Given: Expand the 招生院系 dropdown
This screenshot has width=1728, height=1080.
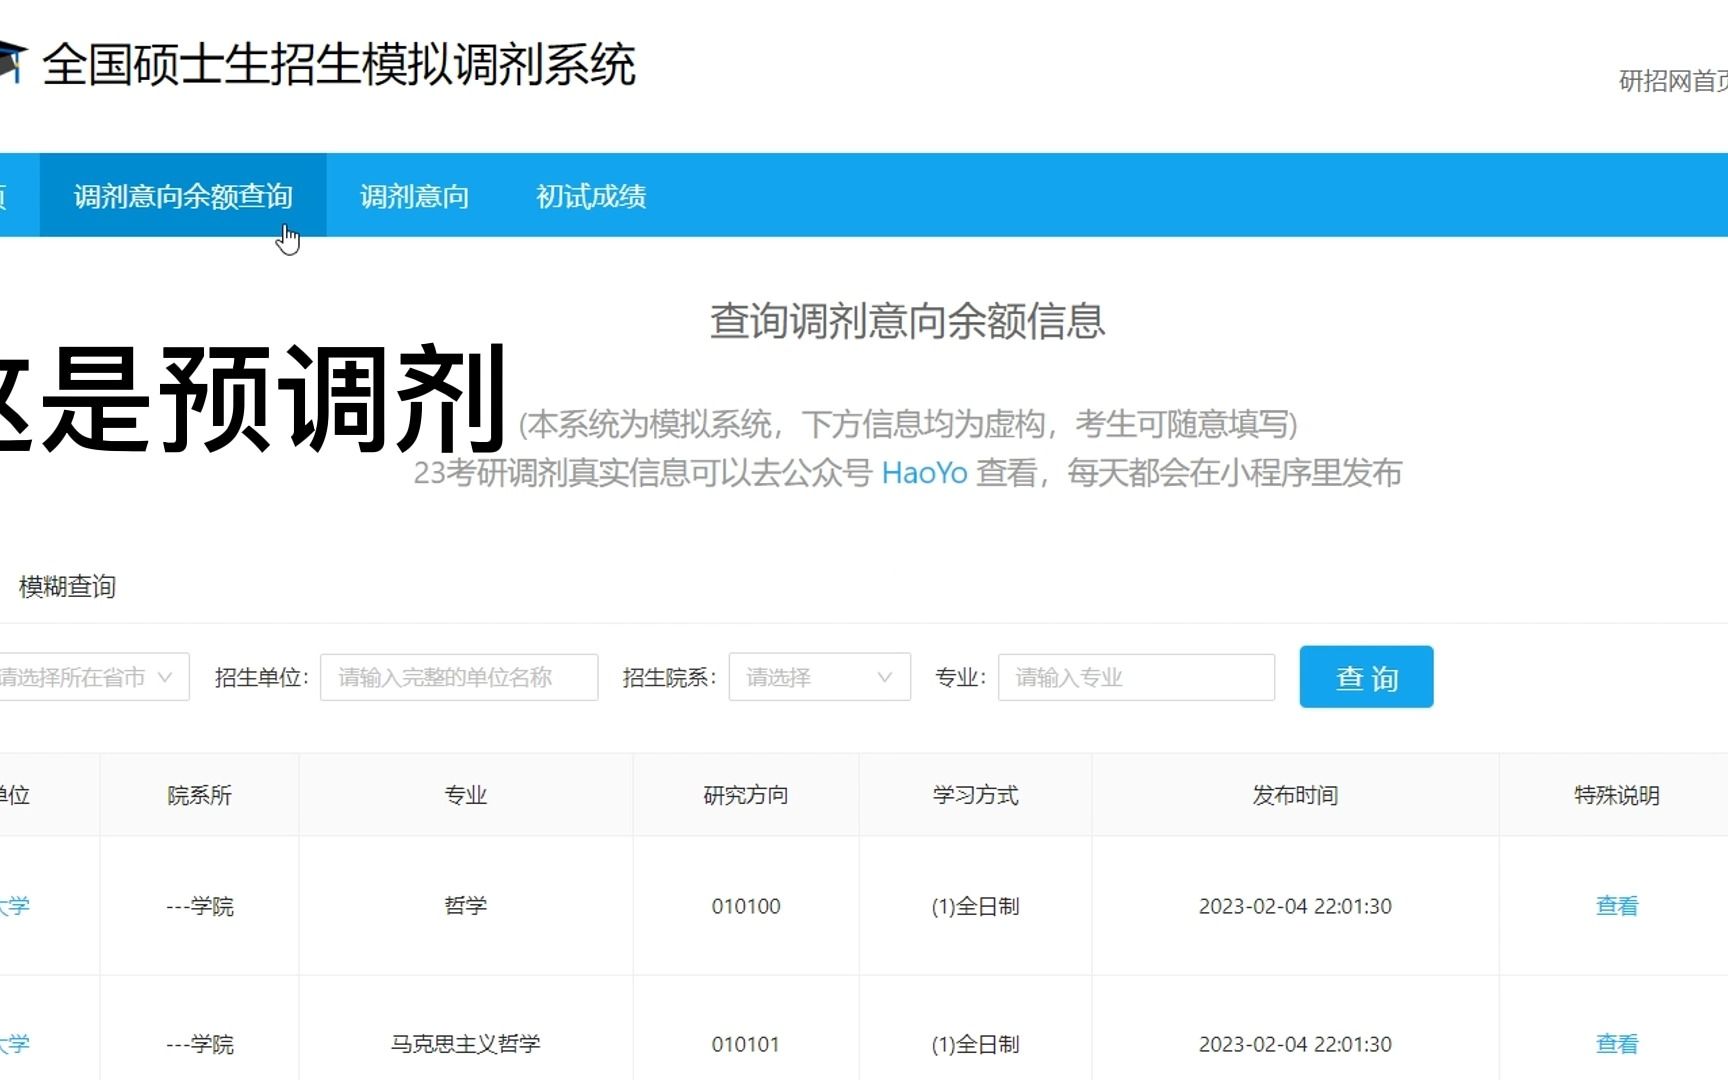Looking at the screenshot, I should tap(820, 677).
